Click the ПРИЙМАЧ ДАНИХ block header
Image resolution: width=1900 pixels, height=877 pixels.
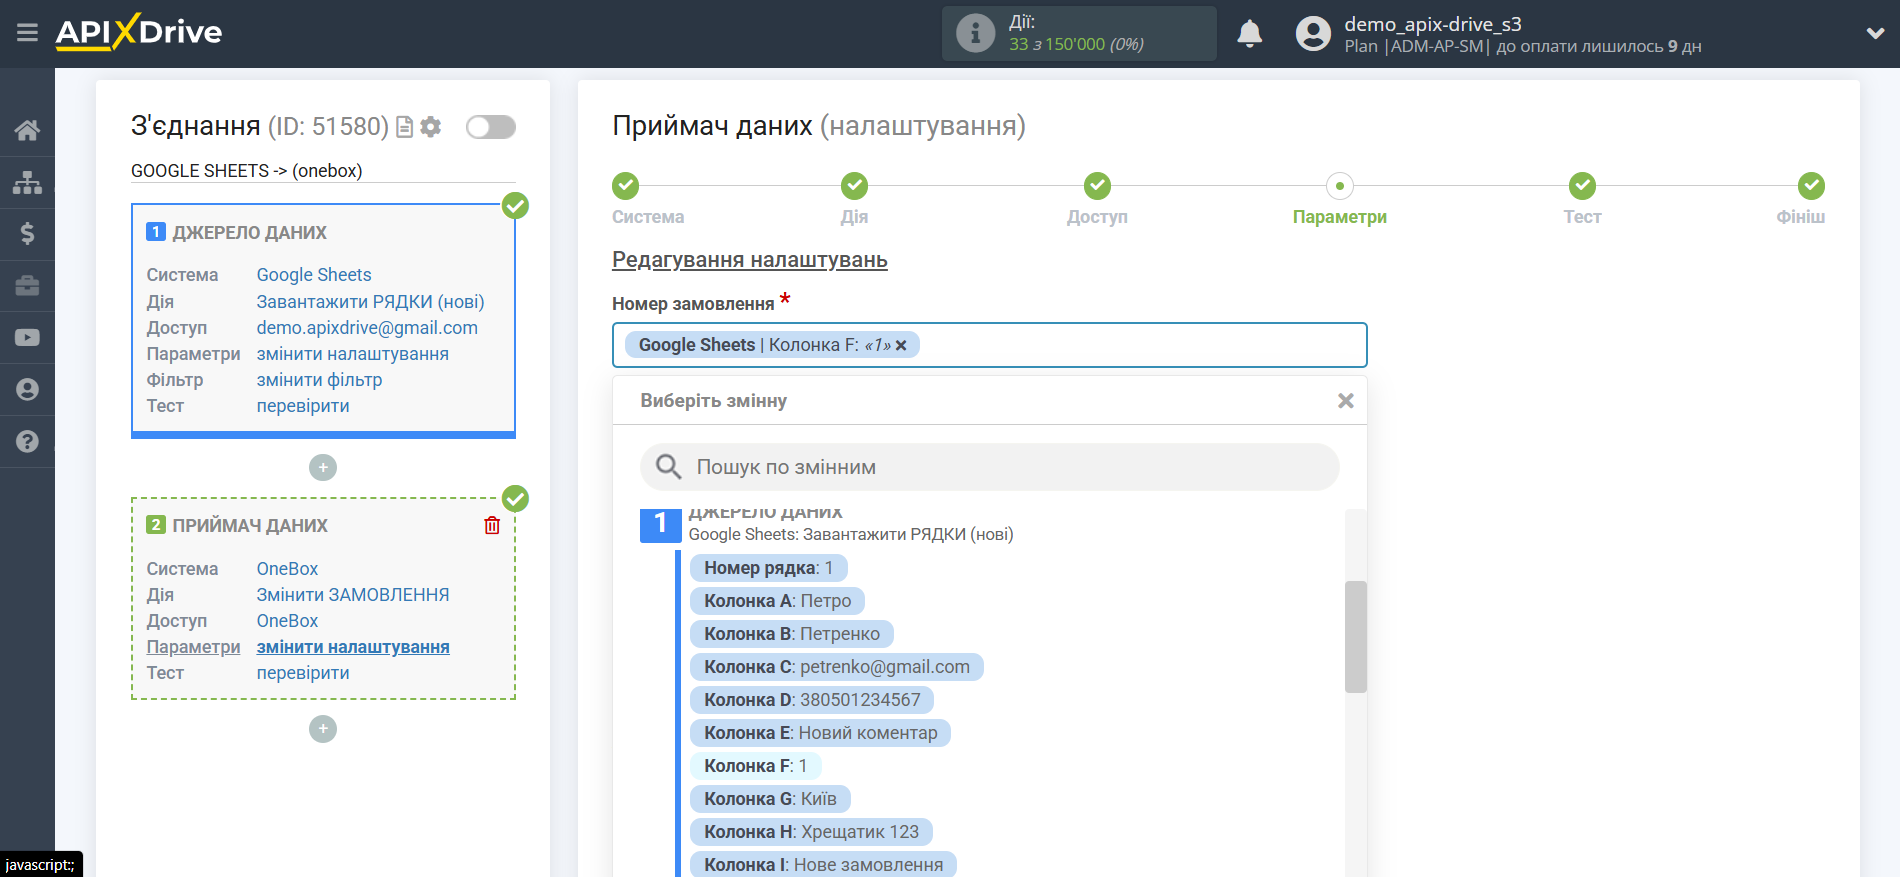click(250, 526)
